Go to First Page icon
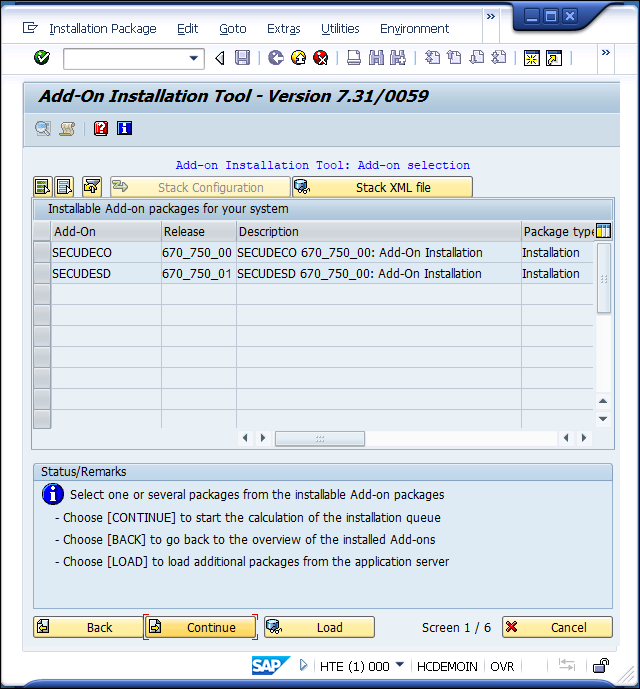Image resolution: width=640 pixels, height=689 pixels. 433,58
